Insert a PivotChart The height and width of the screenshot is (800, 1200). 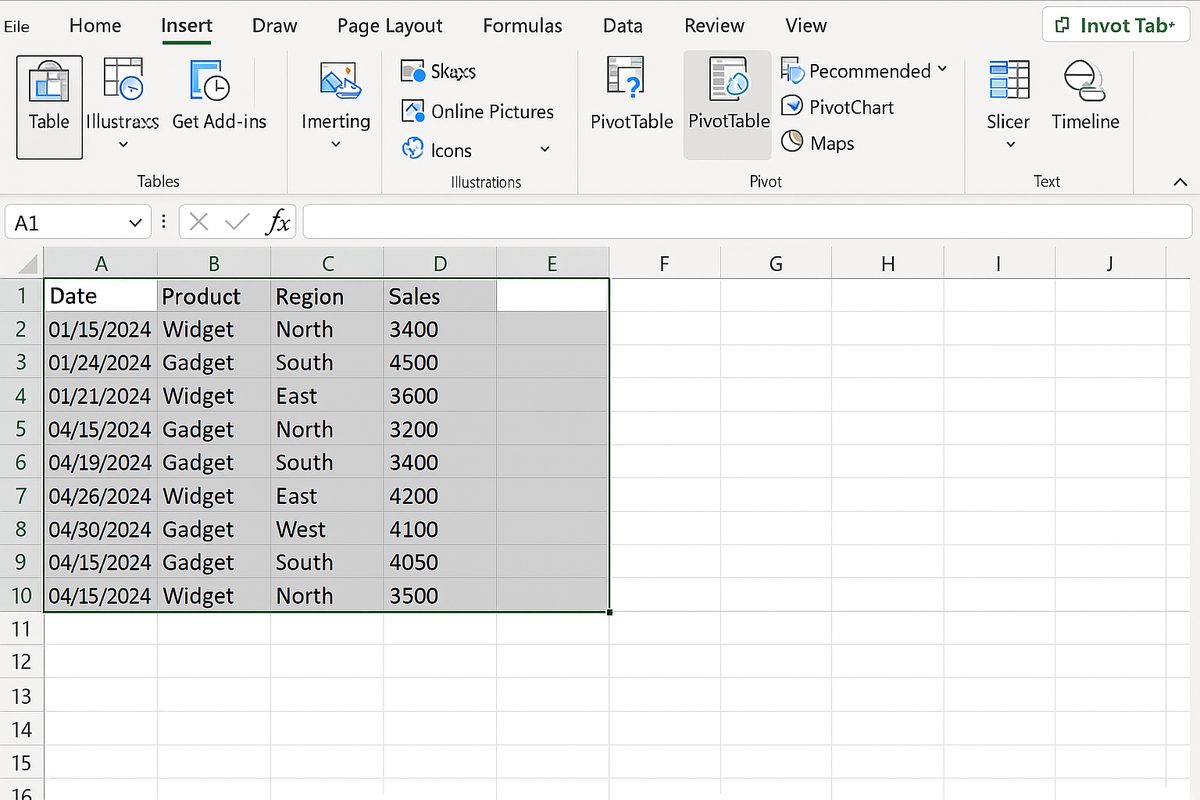(x=837, y=107)
